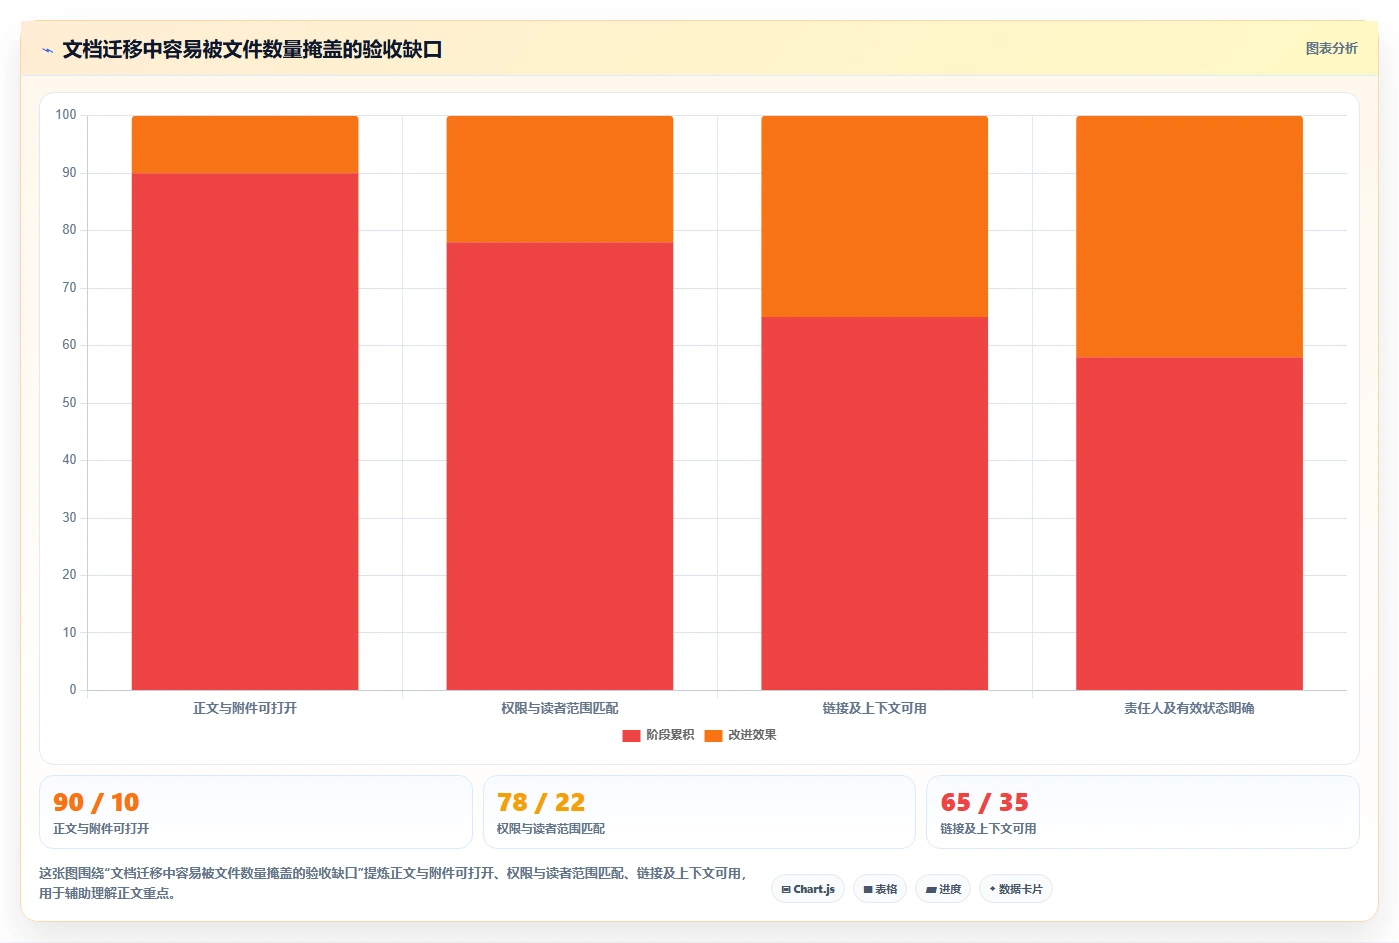Click the Chart.js tag
Viewport: 1399px width, 943px height.
coord(808,889)
